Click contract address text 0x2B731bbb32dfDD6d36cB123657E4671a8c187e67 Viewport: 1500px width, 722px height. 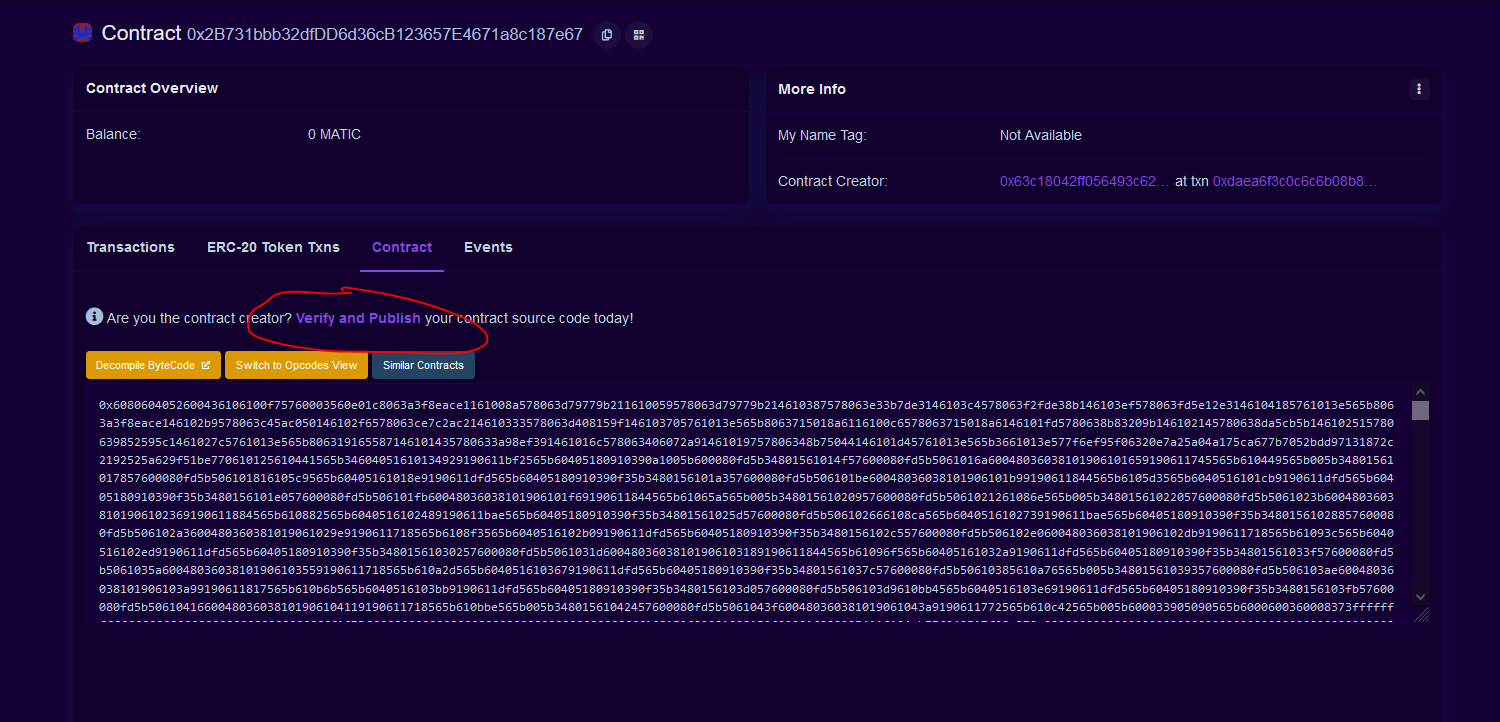385,34
